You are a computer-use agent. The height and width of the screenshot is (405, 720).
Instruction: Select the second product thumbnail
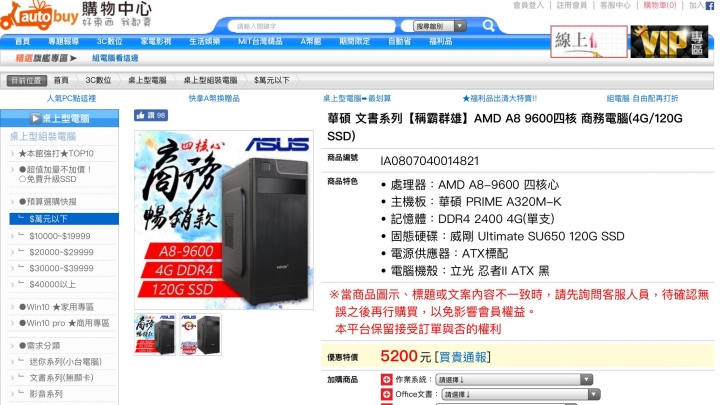201,335
